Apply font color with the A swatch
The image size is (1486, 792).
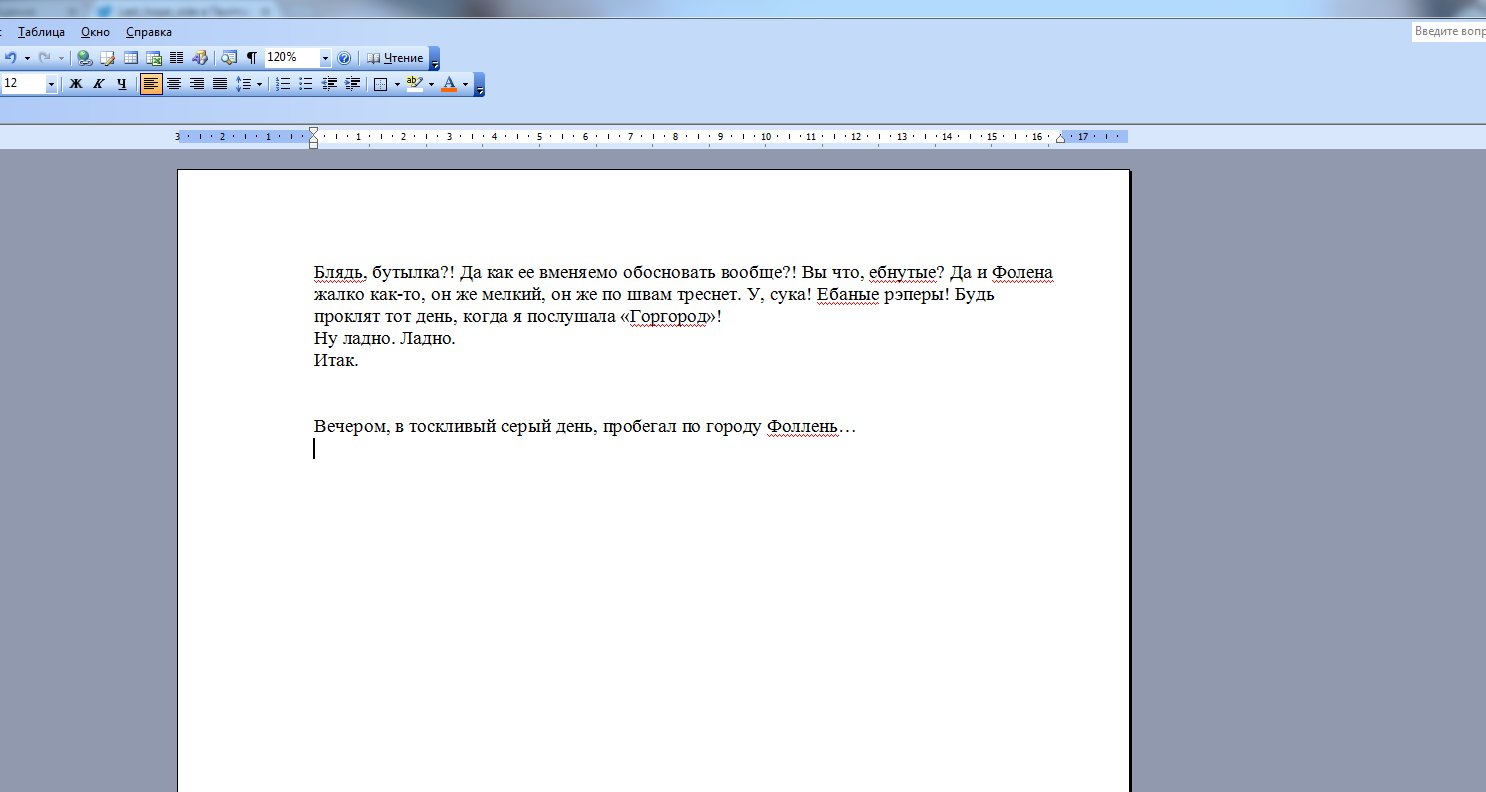pyautogui.click(x=449, y=84)
